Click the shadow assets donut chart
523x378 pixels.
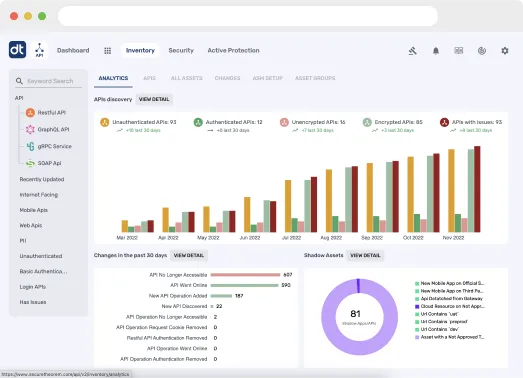(360, 317)
